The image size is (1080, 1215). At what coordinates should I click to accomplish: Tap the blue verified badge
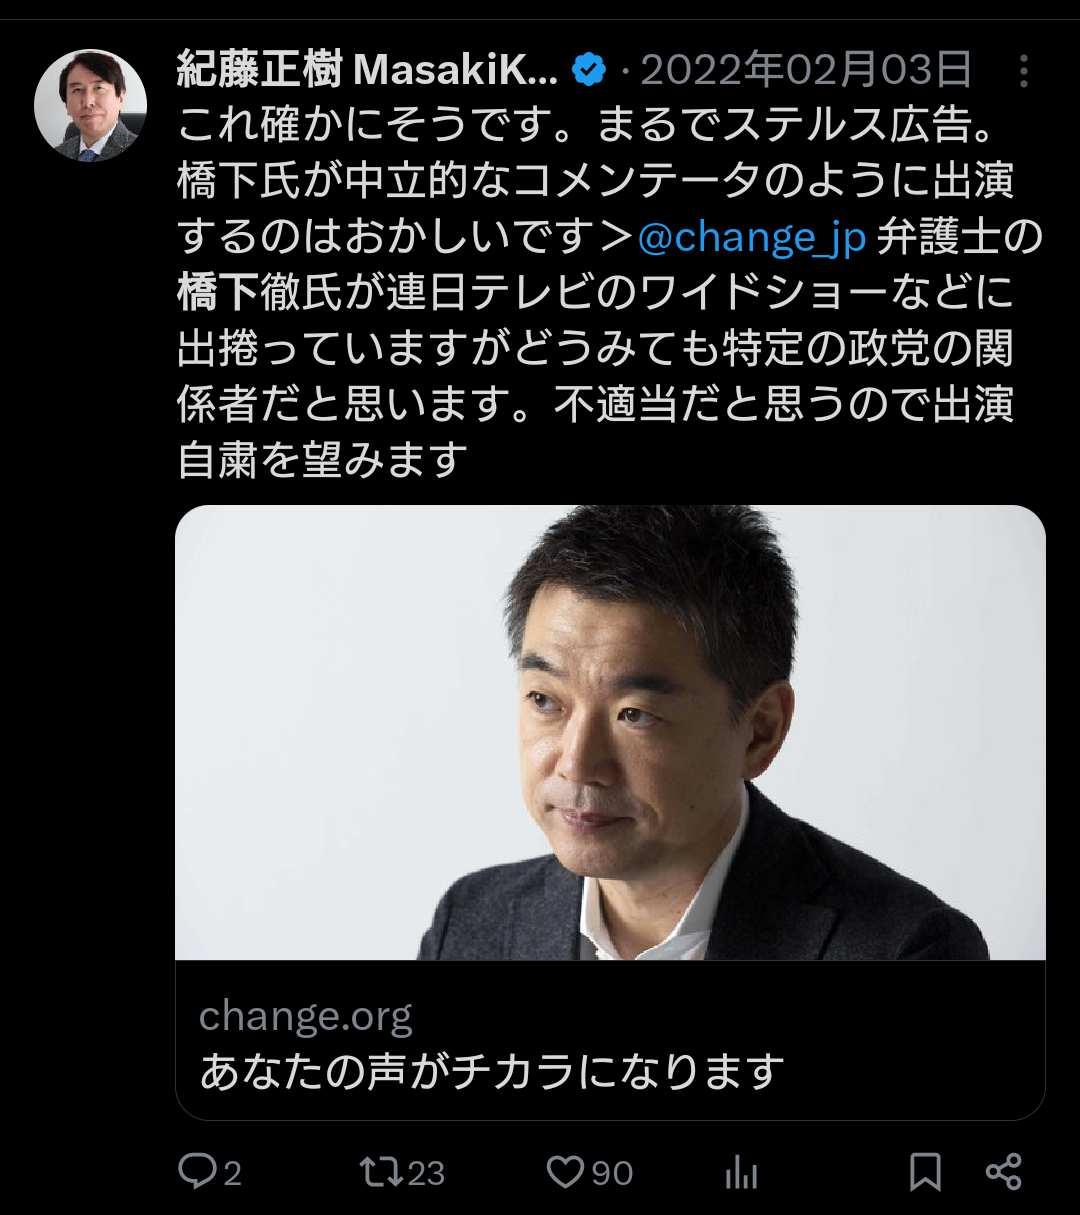click(589, 70)
